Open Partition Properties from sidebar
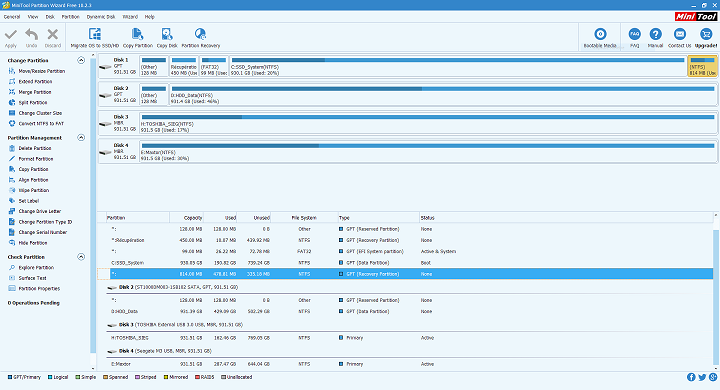 (34, 288)
